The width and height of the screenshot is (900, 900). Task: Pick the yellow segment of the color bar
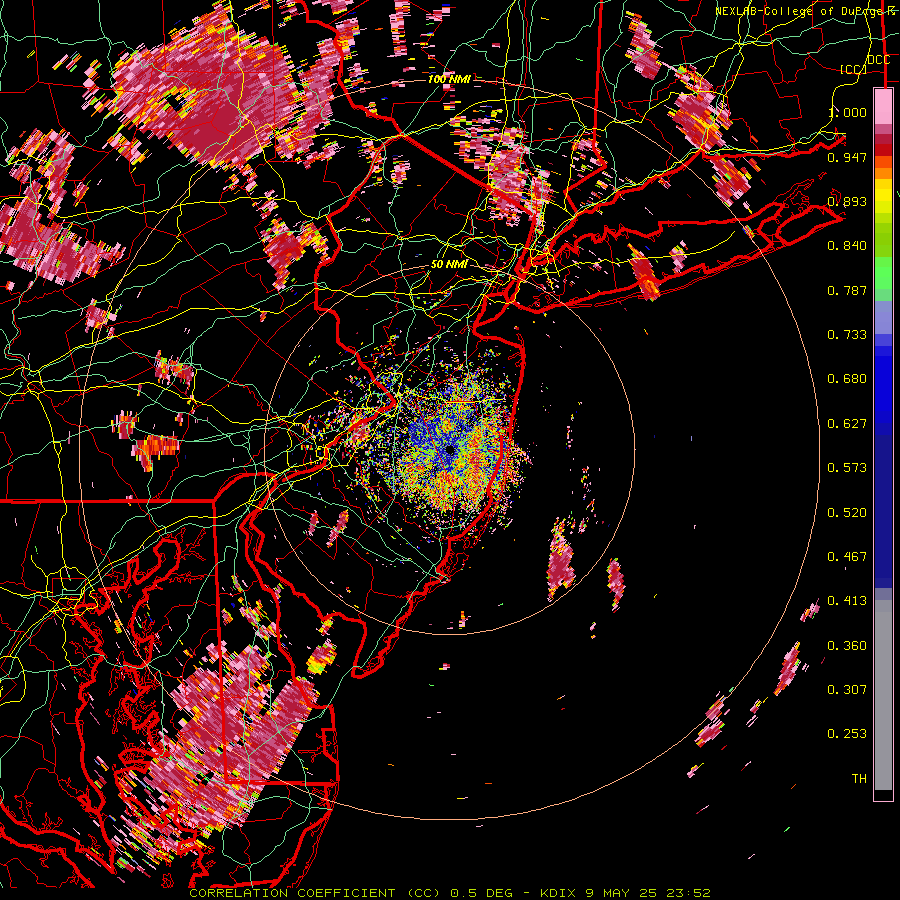point(883,196)
